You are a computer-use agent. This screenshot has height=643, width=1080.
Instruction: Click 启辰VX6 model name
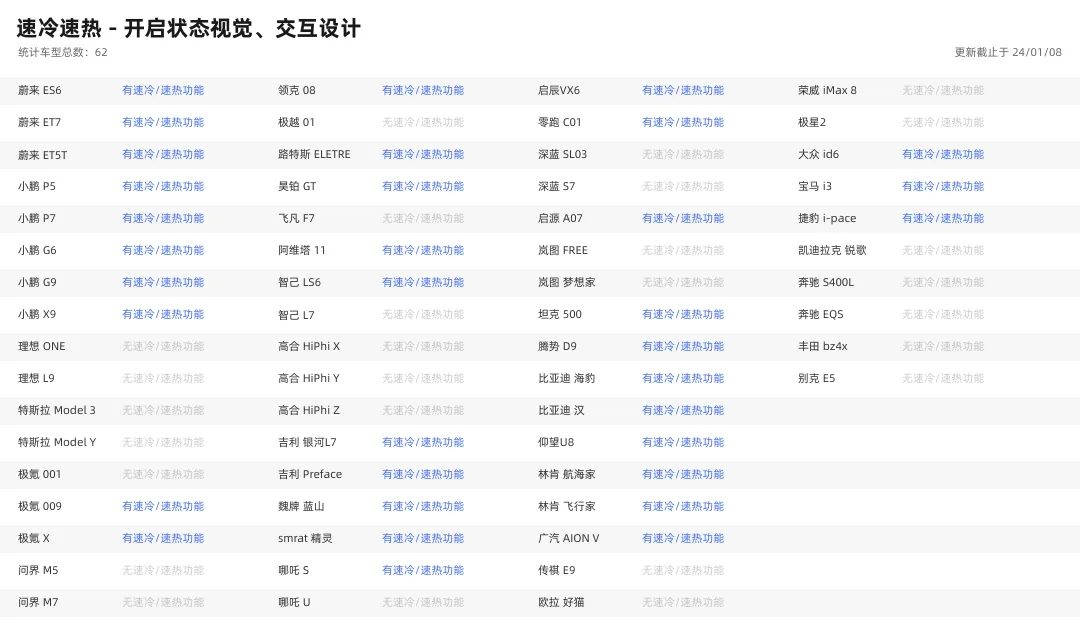coord(559,90)
